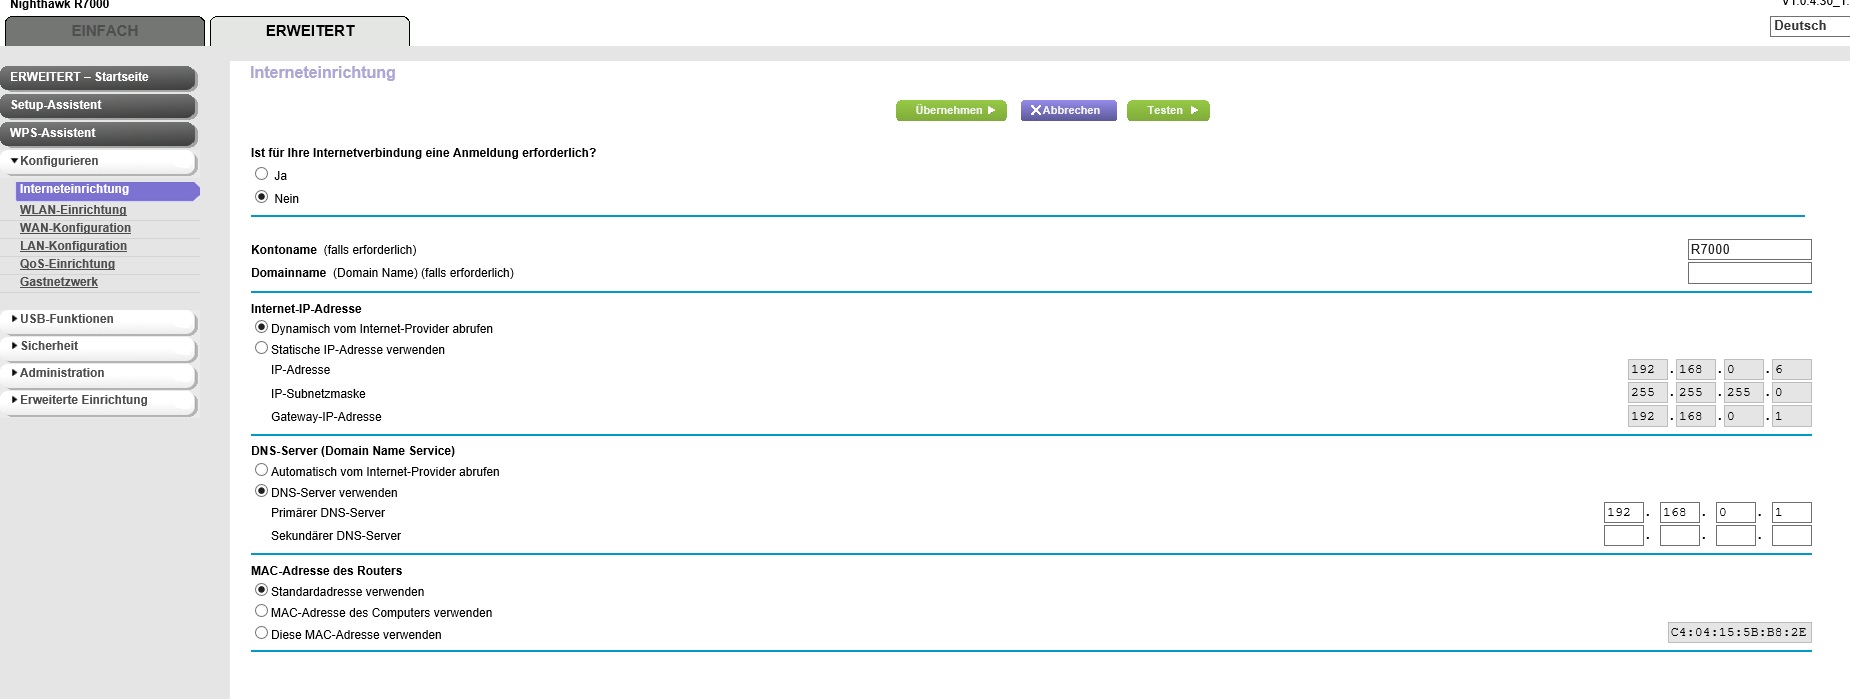This screenshot has height=699, width=1850.
Task: Select DNS Automatisch vom Internet-Provider abrufen
Action: [x=261, y=470]
